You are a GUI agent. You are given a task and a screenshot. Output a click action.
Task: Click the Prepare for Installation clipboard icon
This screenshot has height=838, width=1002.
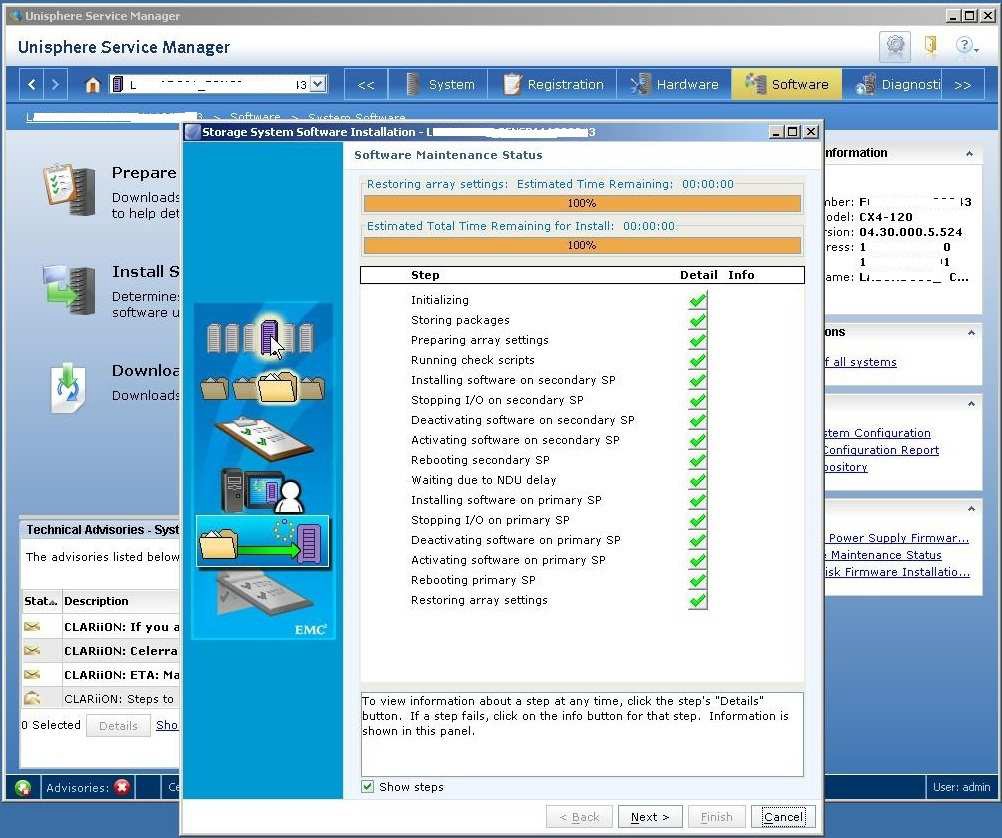[x=69, y=189]
